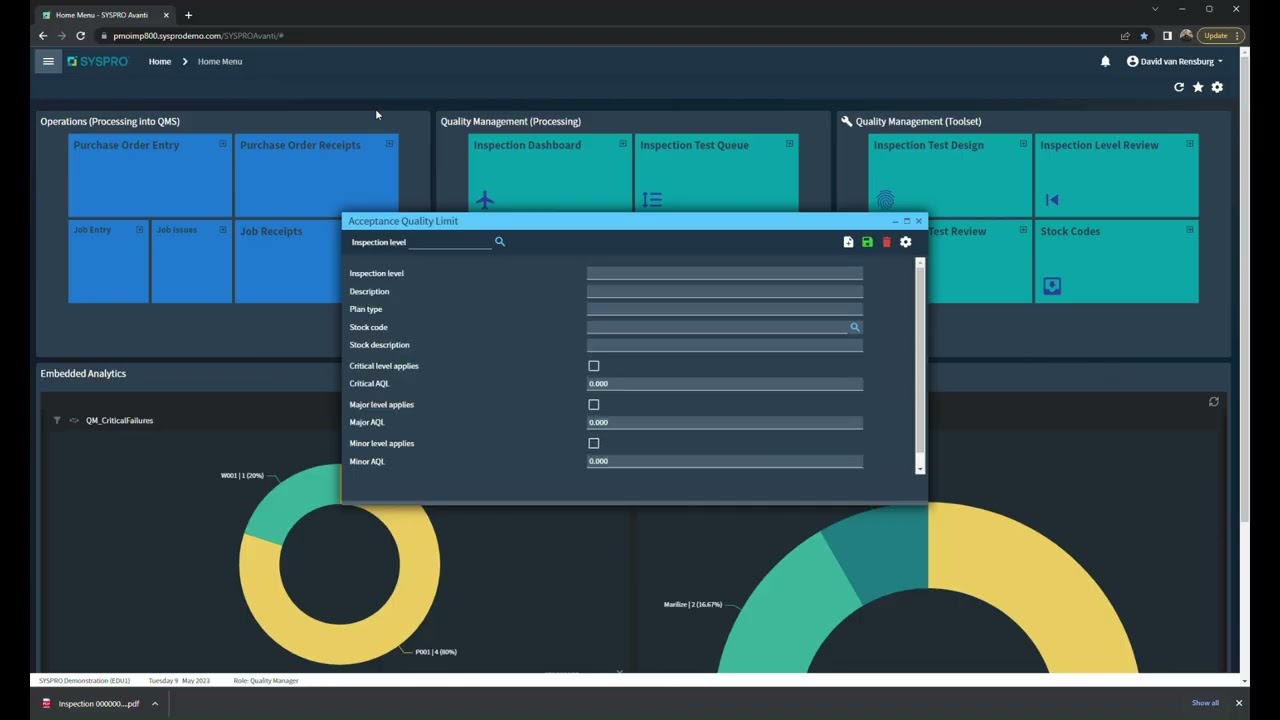Enable the Minor level applies checkbox
The width and height of the screenshot is (1280, 720).
(x=594, y=443)
